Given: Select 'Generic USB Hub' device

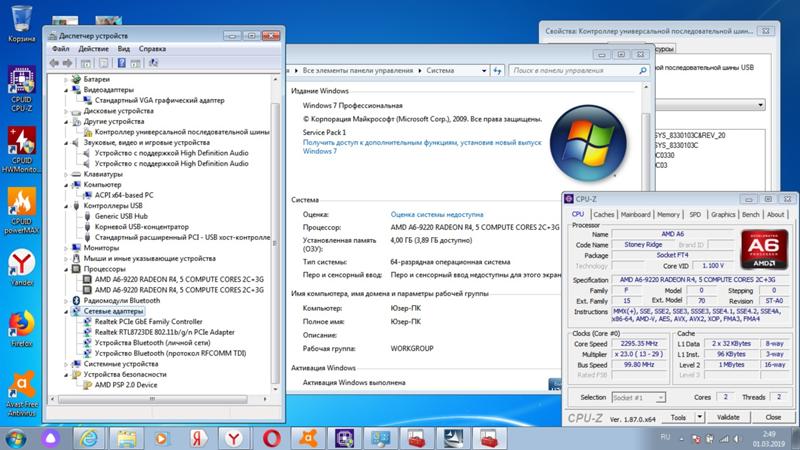Looking at the screenshot, I should (121, 216).
